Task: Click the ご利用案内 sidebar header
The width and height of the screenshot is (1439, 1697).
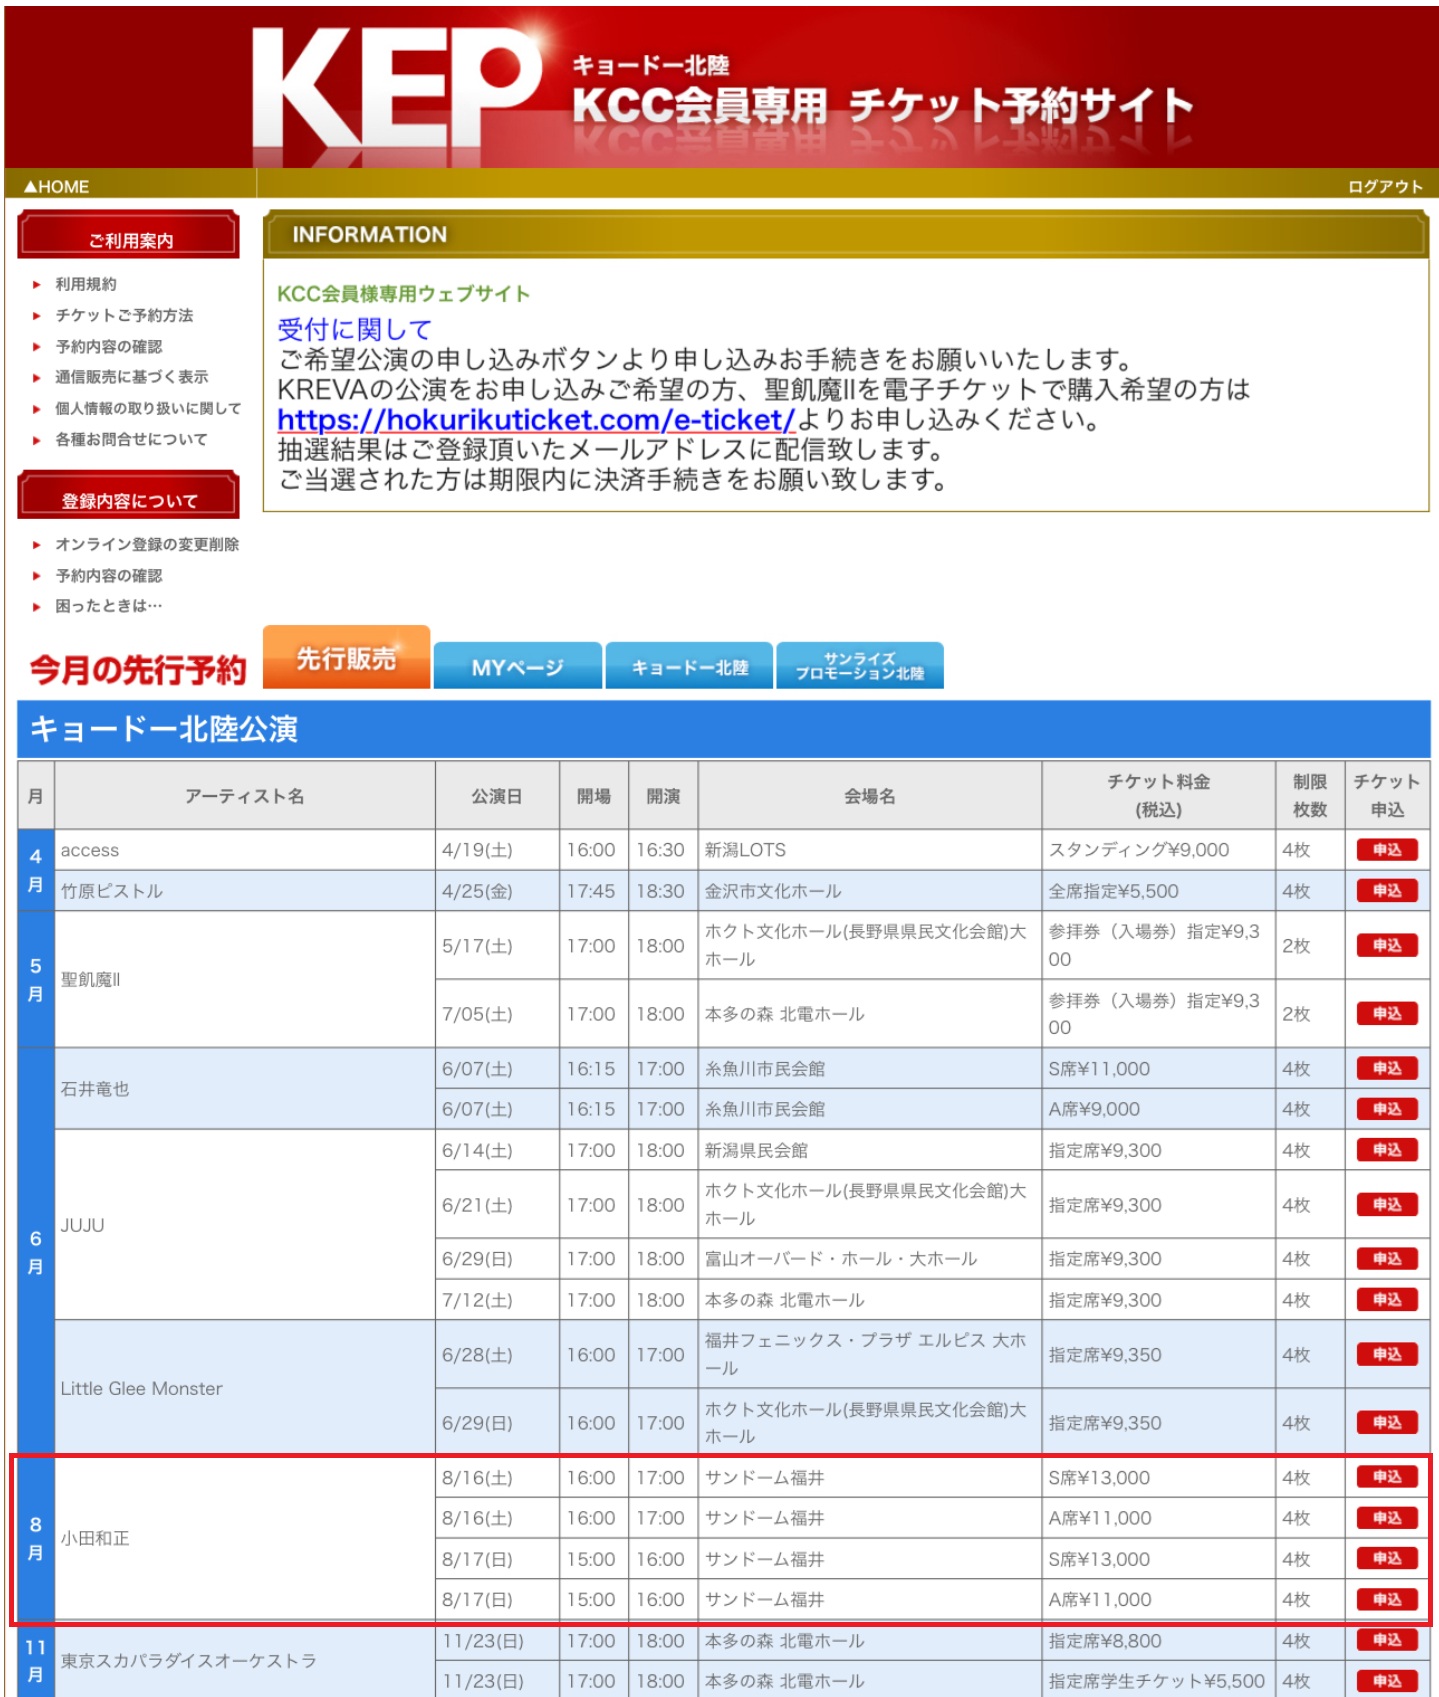Action: 129,237
